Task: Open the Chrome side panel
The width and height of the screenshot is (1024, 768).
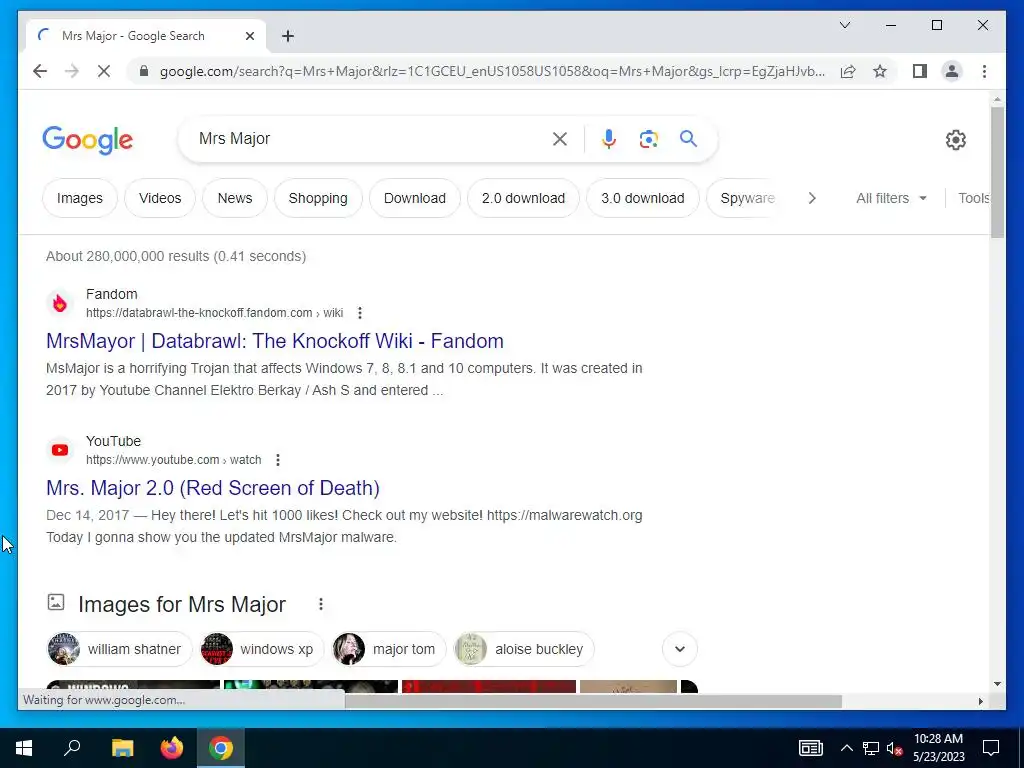Action: [x=920, y=71]
